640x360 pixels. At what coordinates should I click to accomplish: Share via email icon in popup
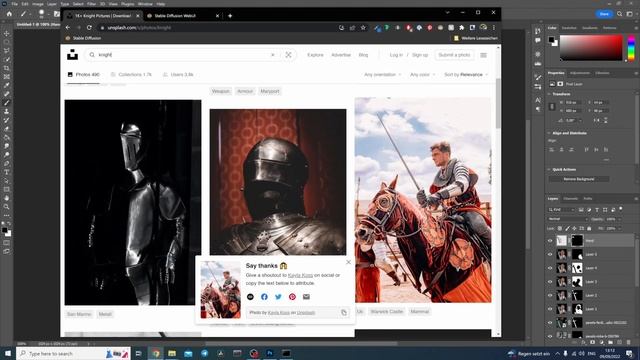tap(306, 297)
